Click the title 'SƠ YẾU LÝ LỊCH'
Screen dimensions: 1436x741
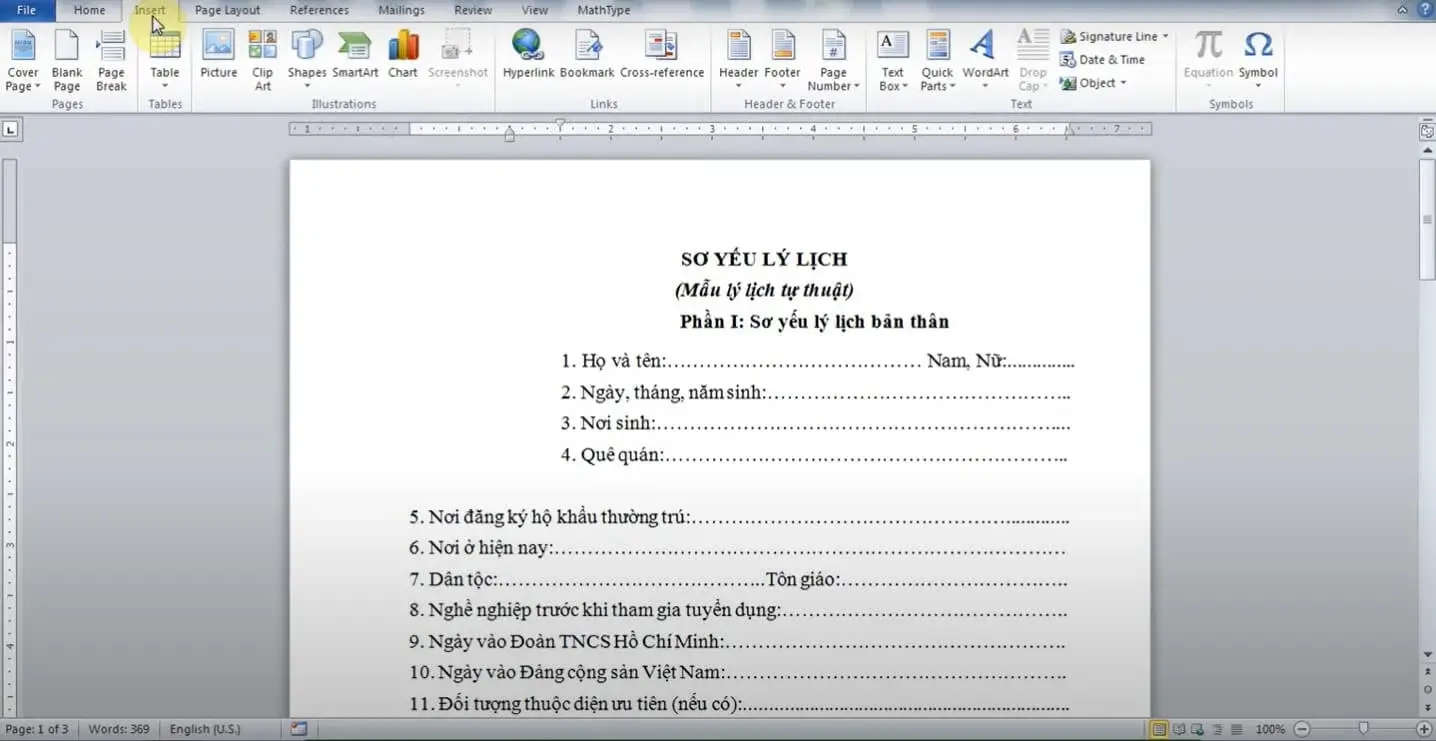tap(764, 259)
